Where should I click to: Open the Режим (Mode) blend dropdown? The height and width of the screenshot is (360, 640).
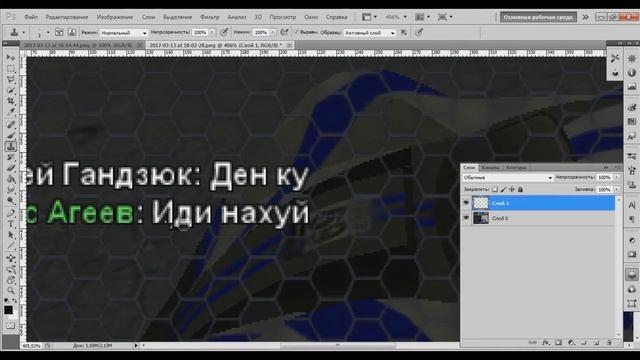pyautogui.click(x=123, y=32)
